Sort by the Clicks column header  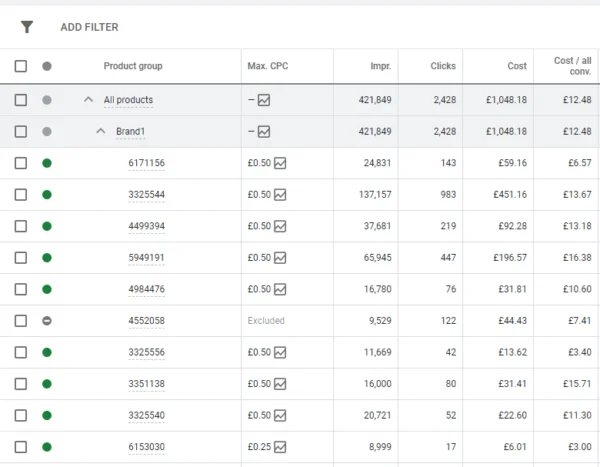(443, 67)
